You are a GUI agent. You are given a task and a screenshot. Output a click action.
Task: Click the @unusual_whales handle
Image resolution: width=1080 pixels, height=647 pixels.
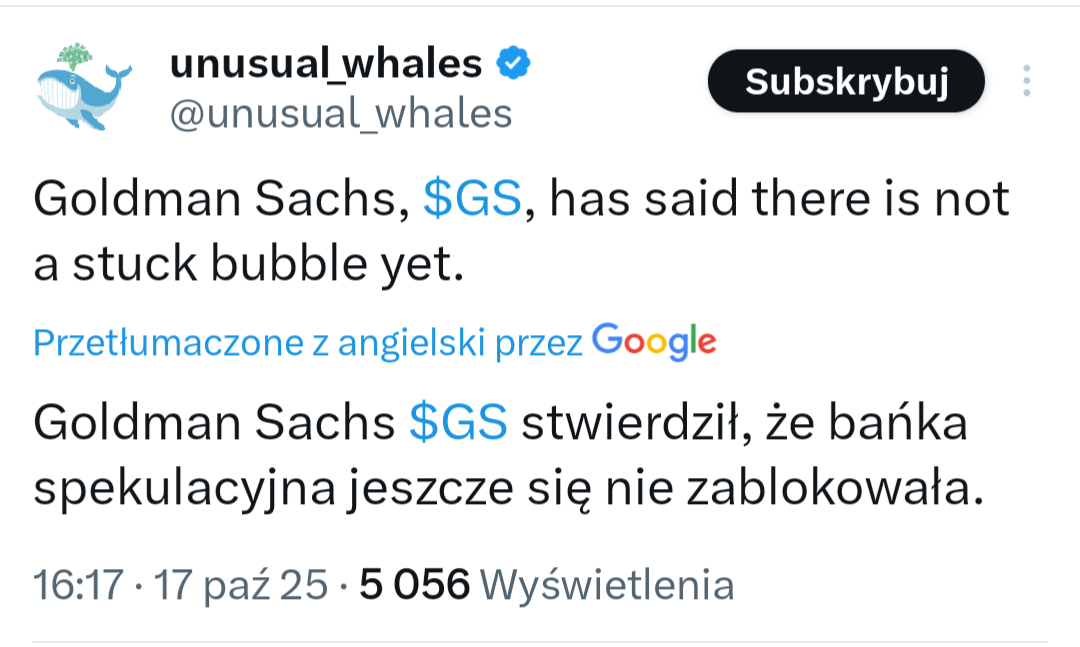340,115
